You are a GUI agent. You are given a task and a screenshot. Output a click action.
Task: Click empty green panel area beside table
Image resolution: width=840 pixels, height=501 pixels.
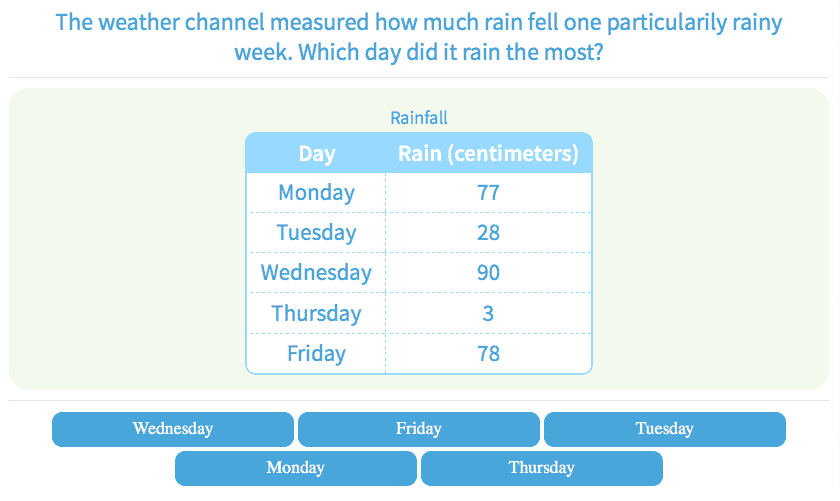[120, 250]
